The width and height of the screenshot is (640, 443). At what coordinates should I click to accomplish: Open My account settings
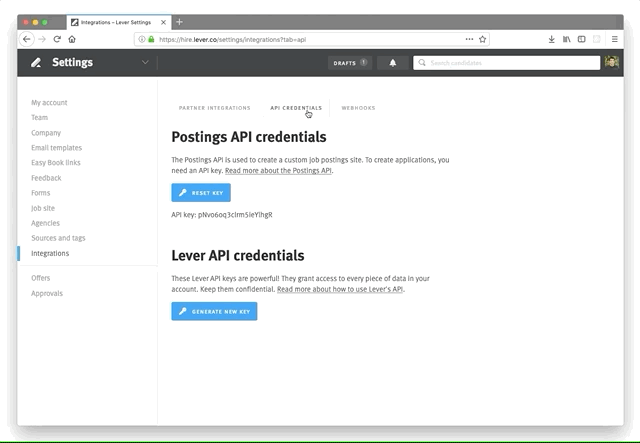tap(49, 103)
